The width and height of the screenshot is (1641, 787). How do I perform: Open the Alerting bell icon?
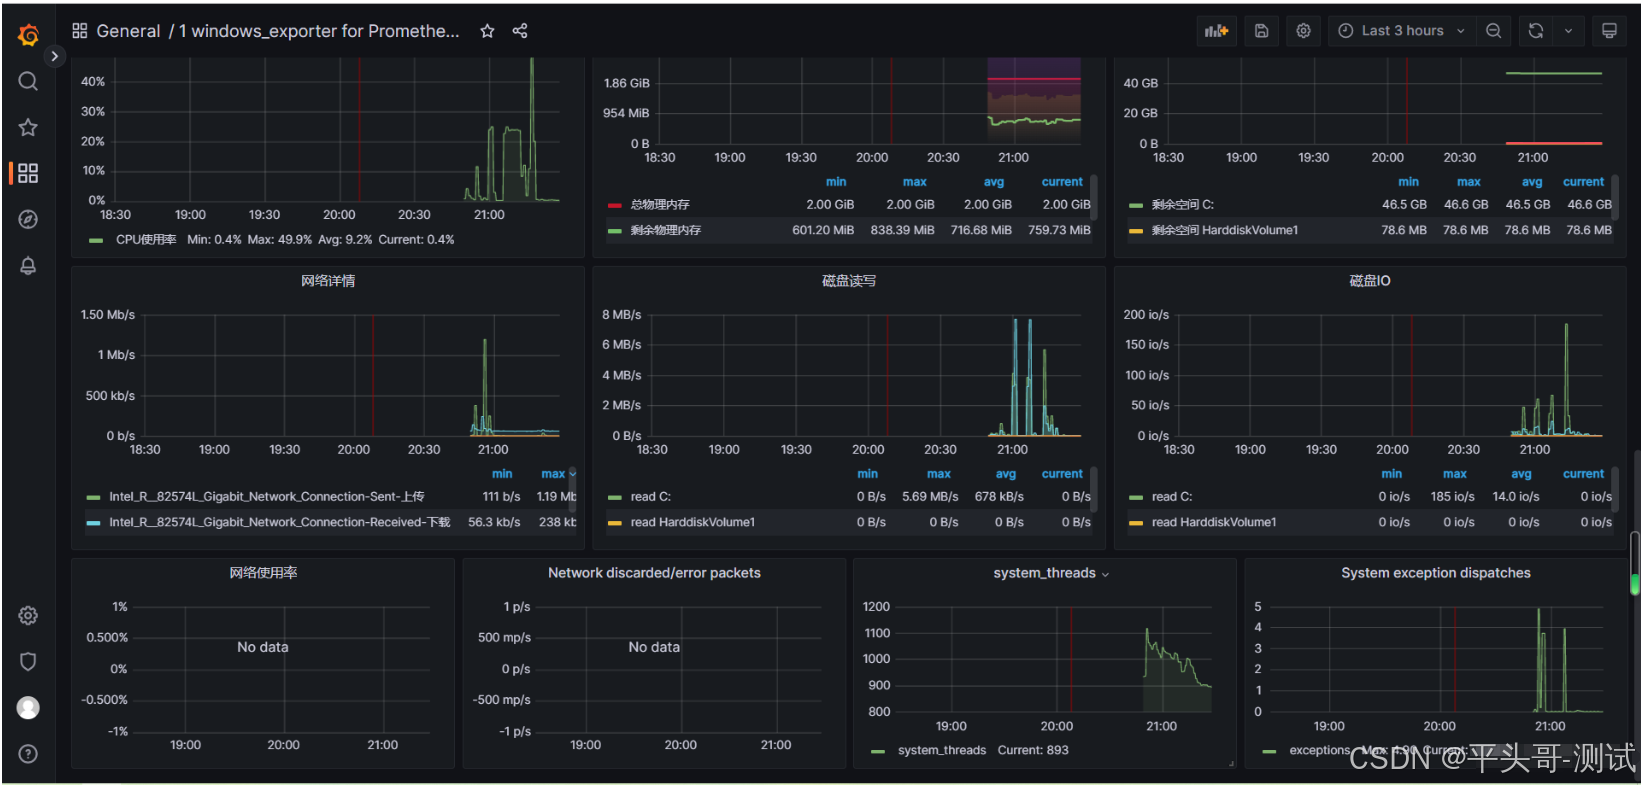[28, 265]
